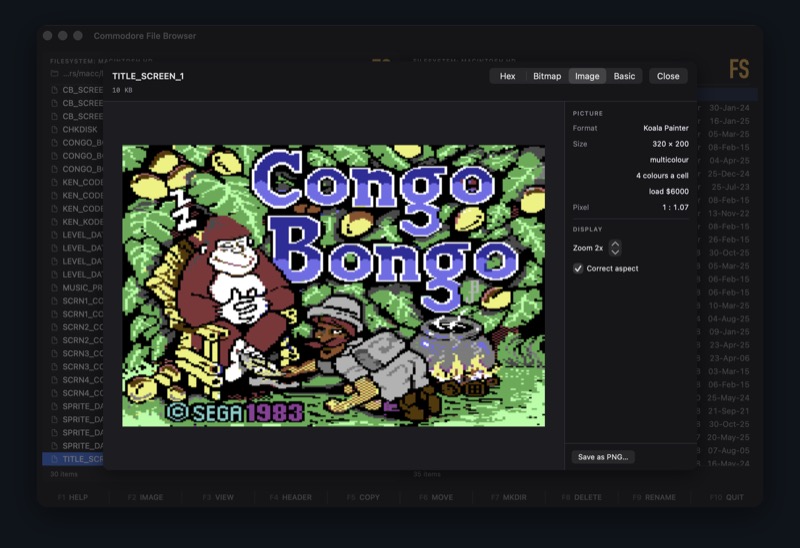Switch to the Bitmap view tab
Viewport: 800px width, 548px height.
point(547,76)
